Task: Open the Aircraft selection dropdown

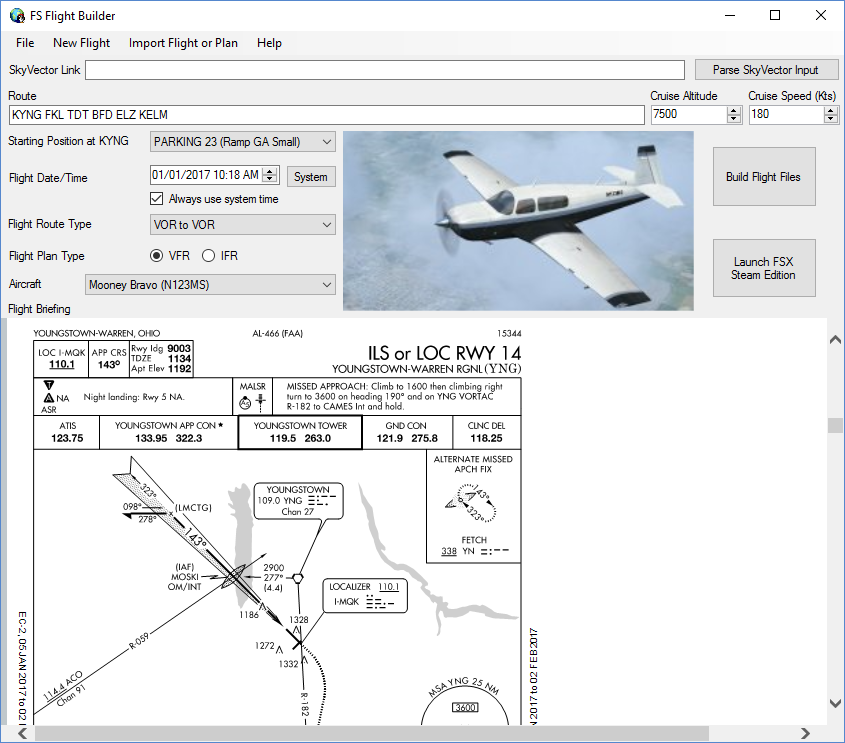Action: coord(210,285)
